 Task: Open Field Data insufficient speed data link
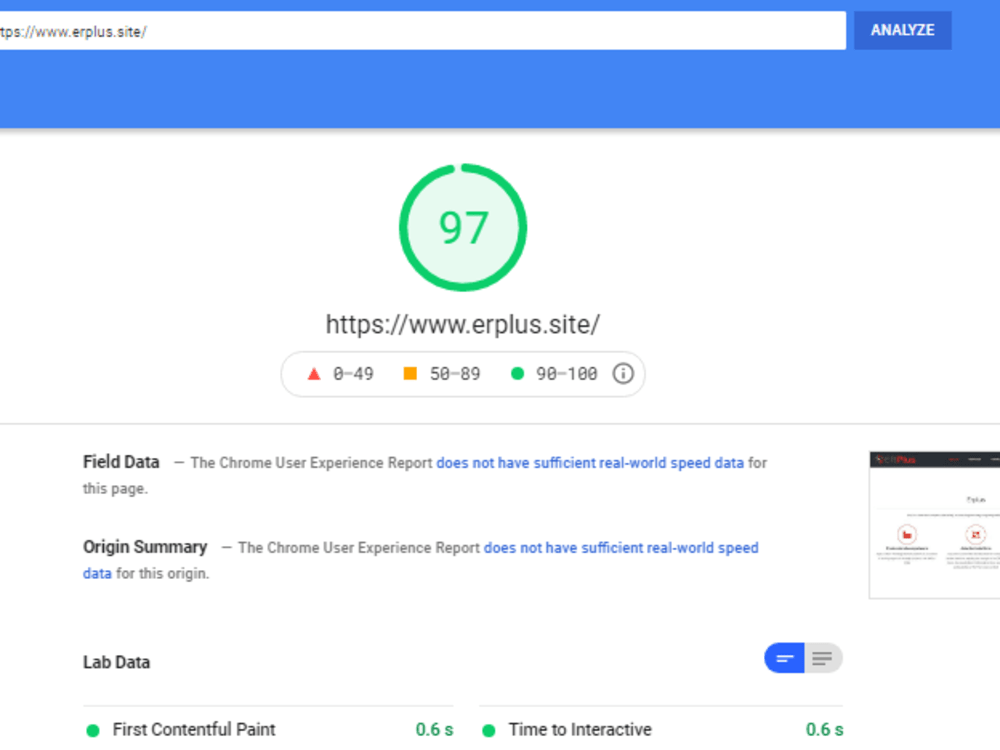(590, 462)
